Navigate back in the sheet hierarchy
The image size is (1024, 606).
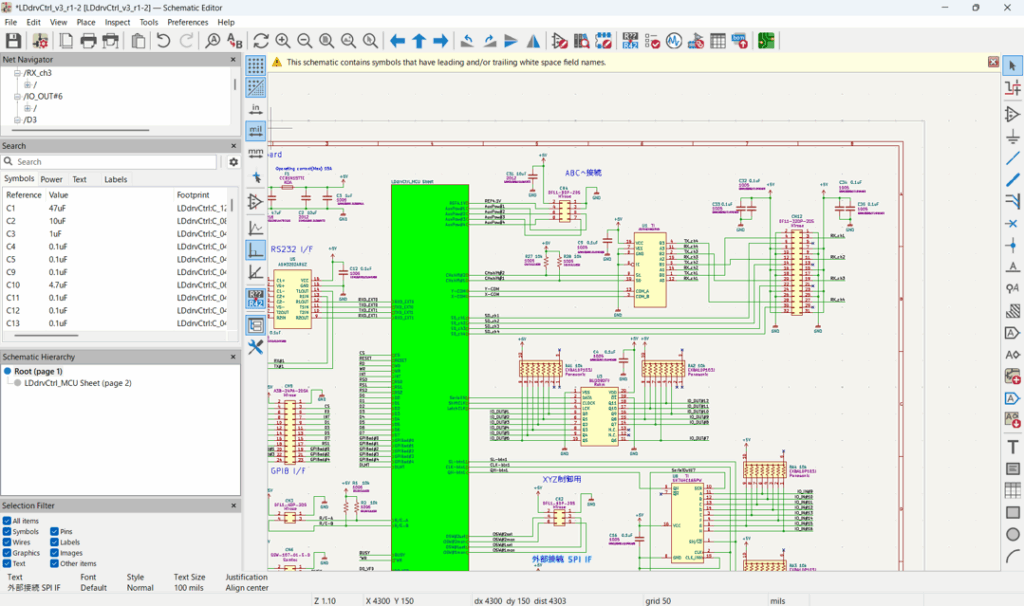[x=397, y=40]
